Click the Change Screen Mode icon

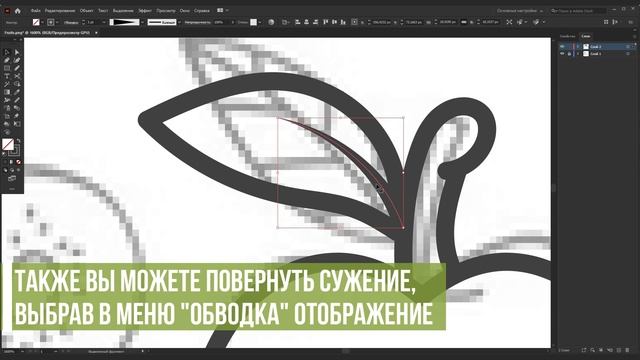coord(12,178)
